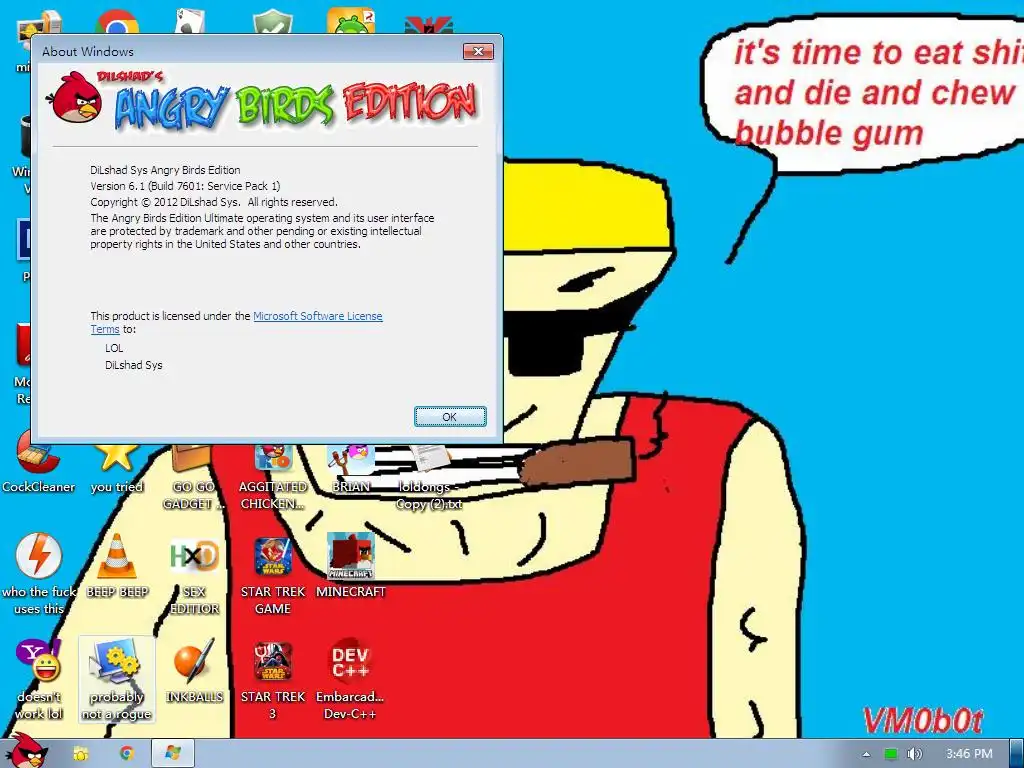Viewport: 1024px width, 768px height.
Task: Click the 'Version 6.1 (Build 7601: Service Pack 1)' text
Action: coord(185,186)
